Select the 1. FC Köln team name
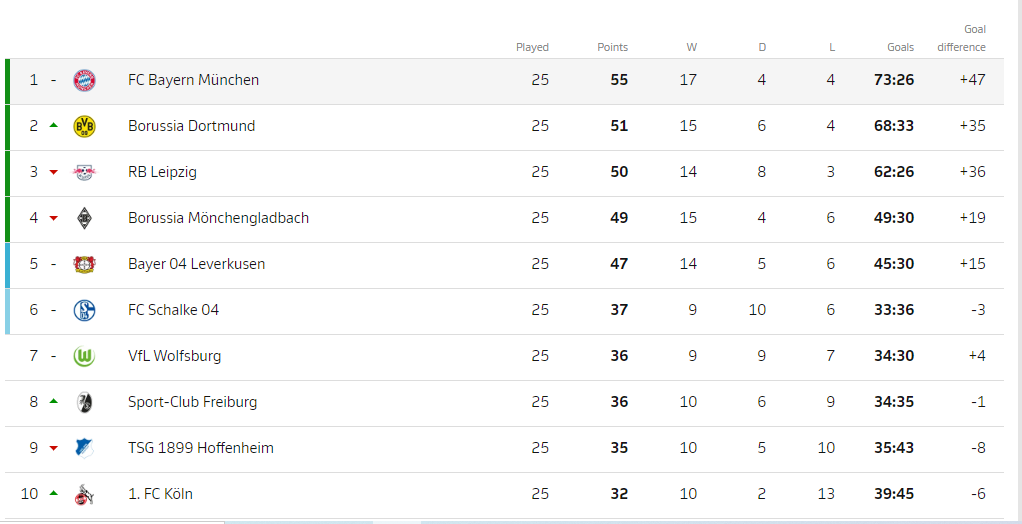 [160, 494]
